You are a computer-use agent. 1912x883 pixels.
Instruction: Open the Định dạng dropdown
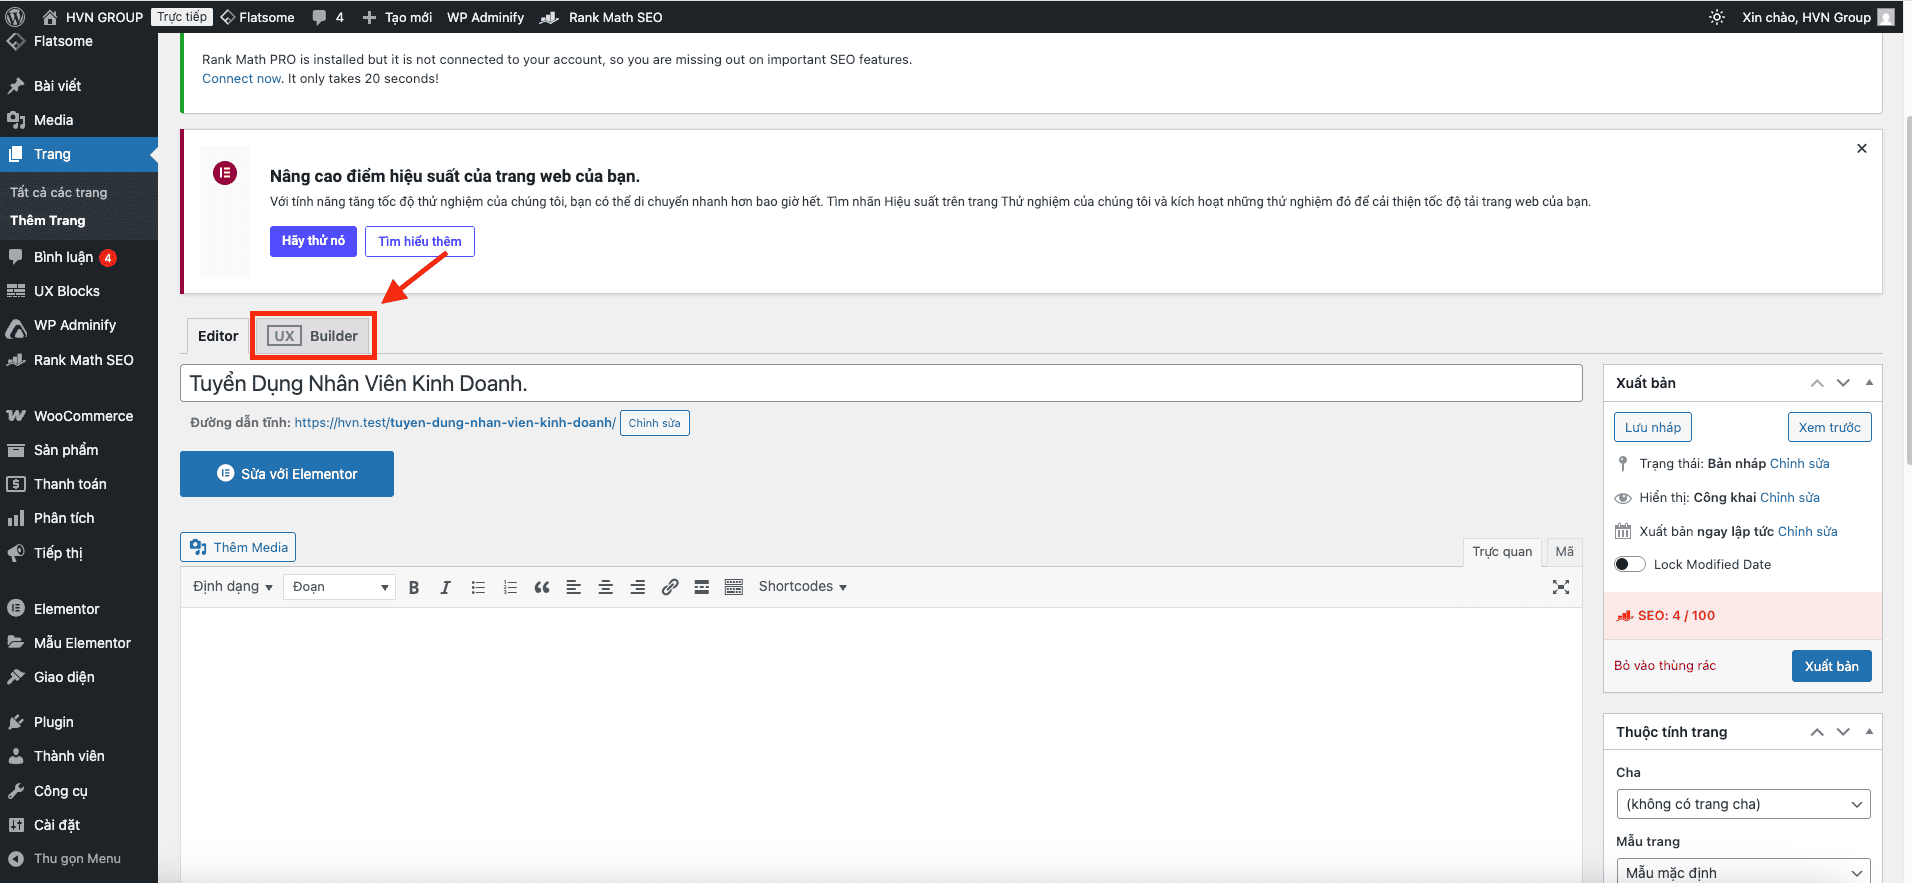click(x=232, y=587)
